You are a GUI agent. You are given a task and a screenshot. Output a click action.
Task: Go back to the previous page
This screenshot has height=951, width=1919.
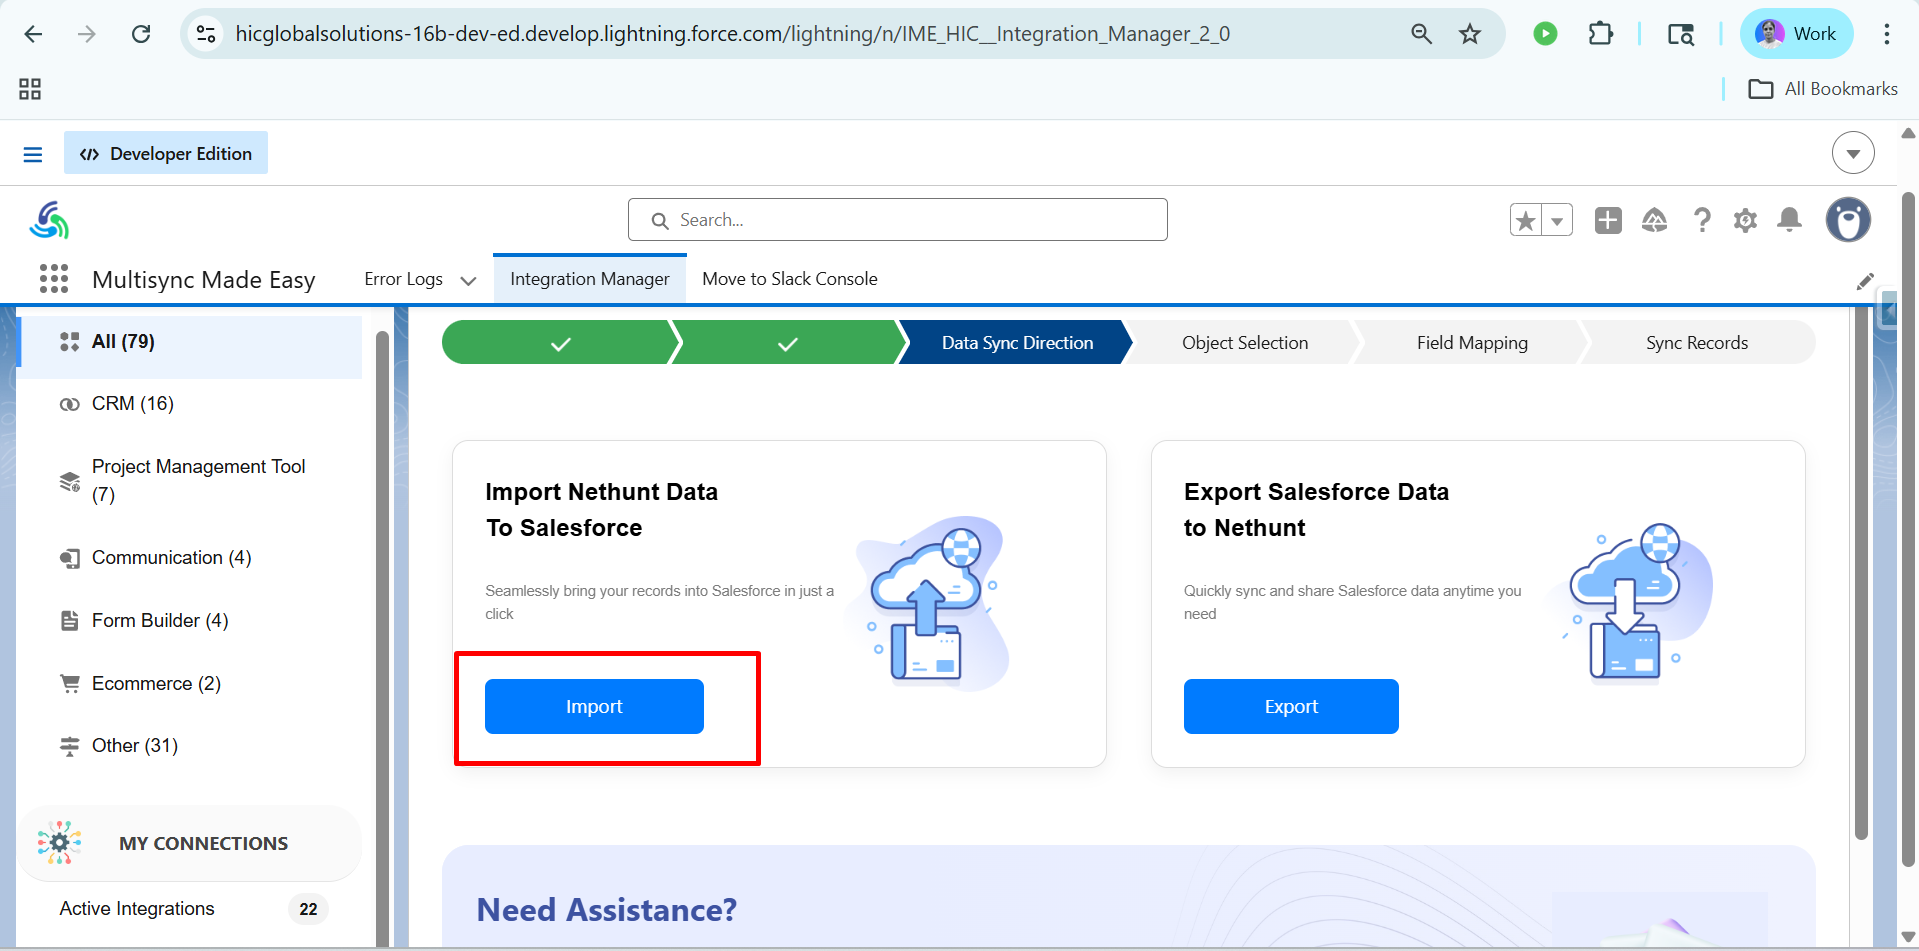[33, 34]
